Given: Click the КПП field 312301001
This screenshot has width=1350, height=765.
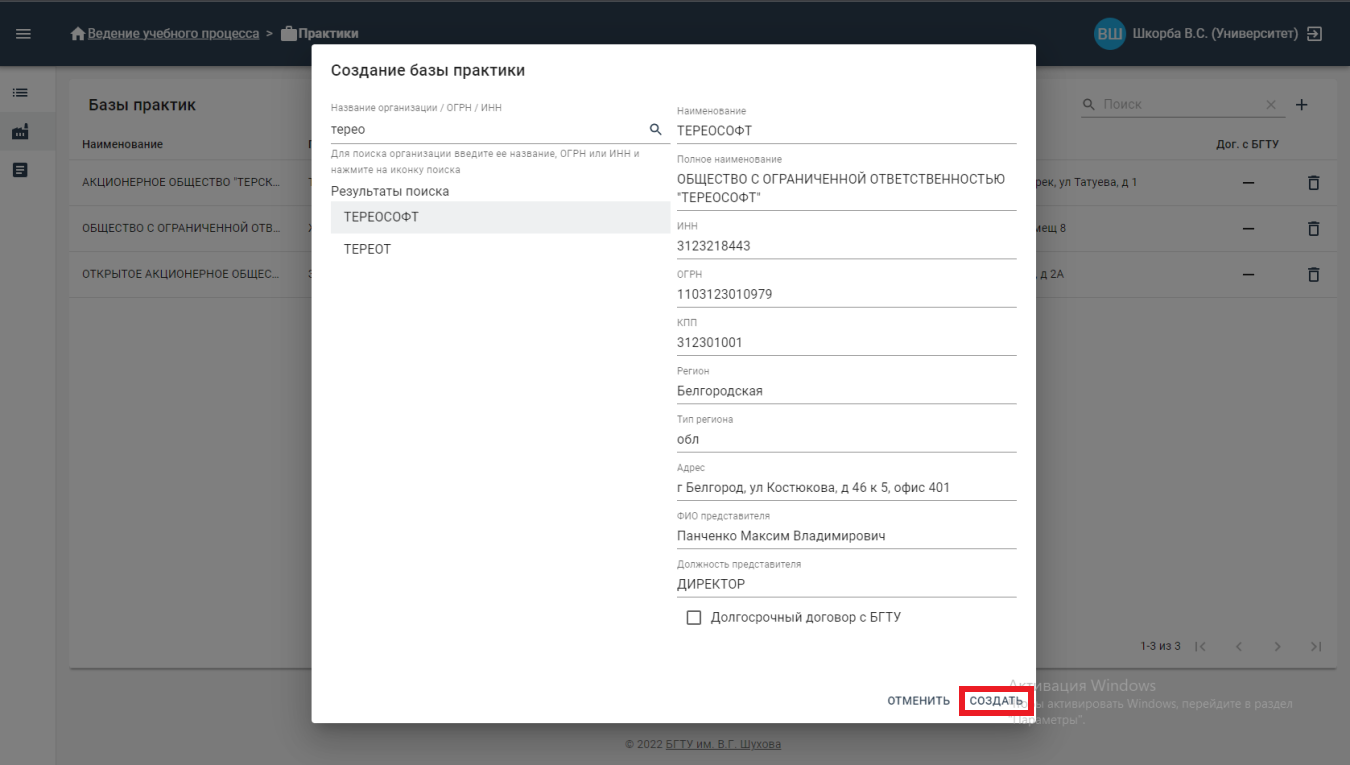Looking at the screenshot, I should pyautogui.click(x=846, y=342).
